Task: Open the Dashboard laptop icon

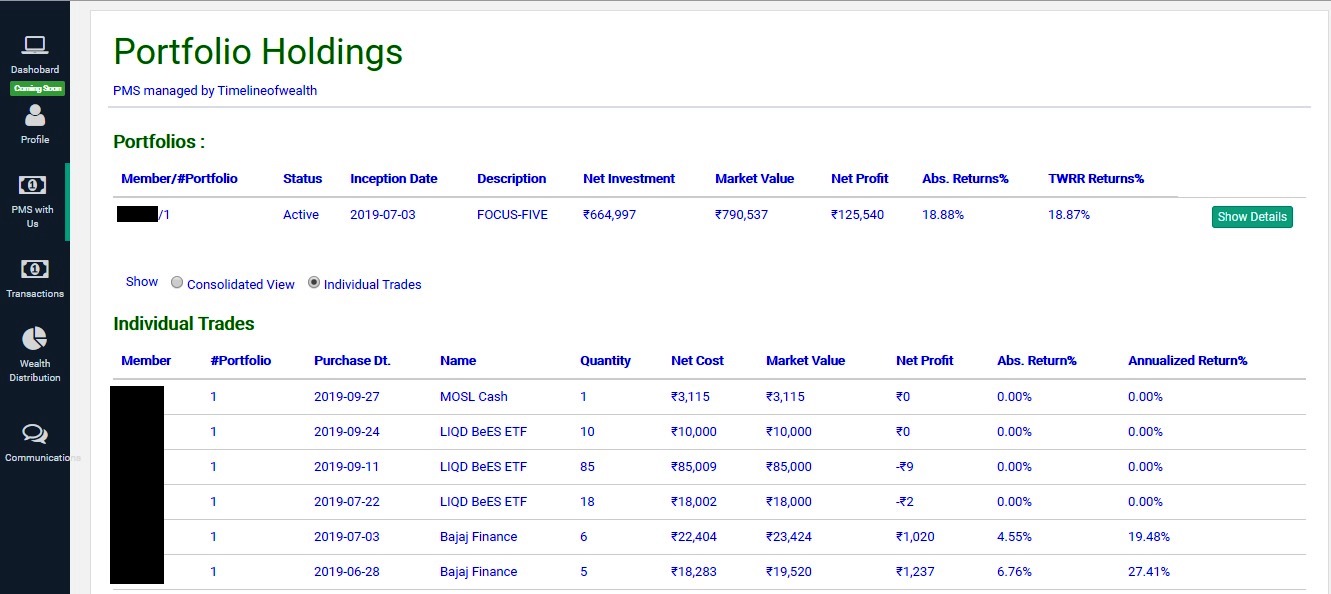Action: coord(35,45)
